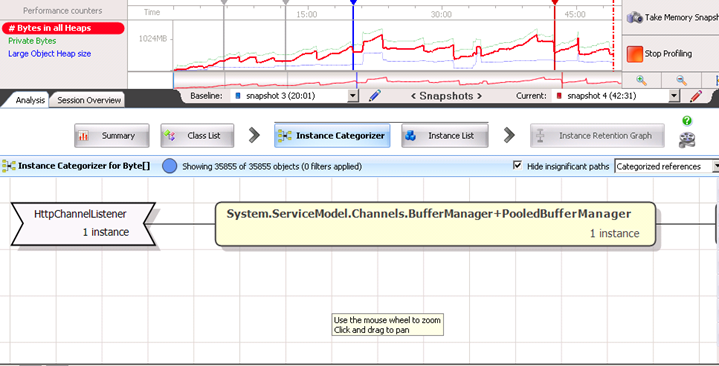
Task: Click the timeline zoom-in magnifier icon
Action: point(642,80)
